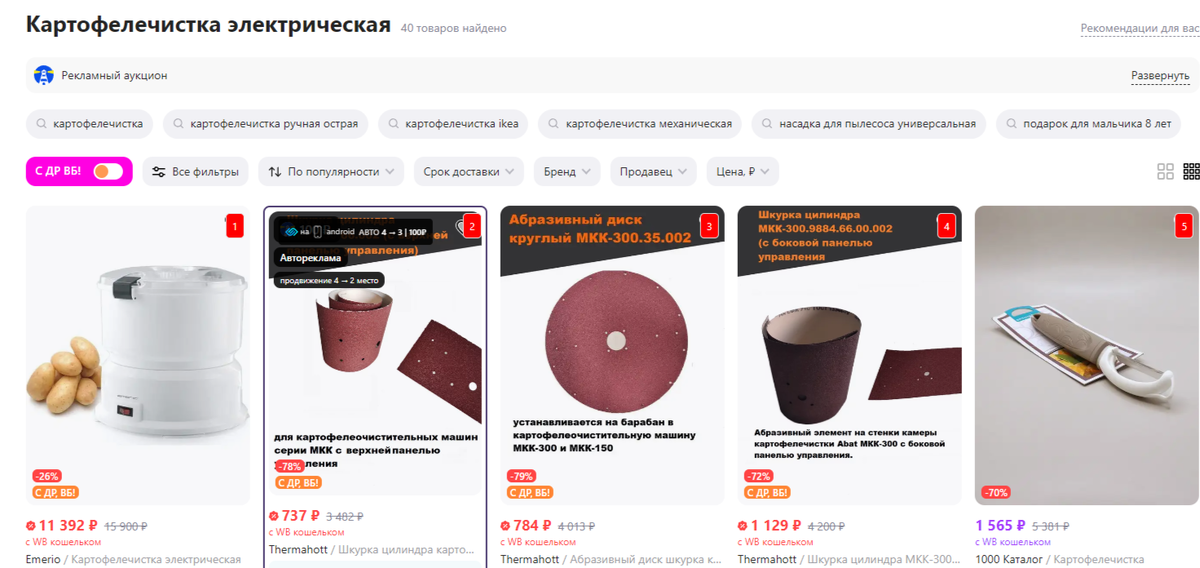Click 'Развернуть' link in auction bar
1200x568 pixels.
click(1160, 76)
